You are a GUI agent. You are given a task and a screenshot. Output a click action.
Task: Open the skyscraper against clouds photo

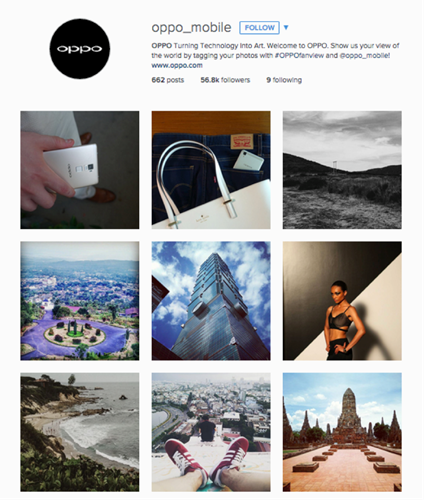pyautogui.click(x=211, y=301)
